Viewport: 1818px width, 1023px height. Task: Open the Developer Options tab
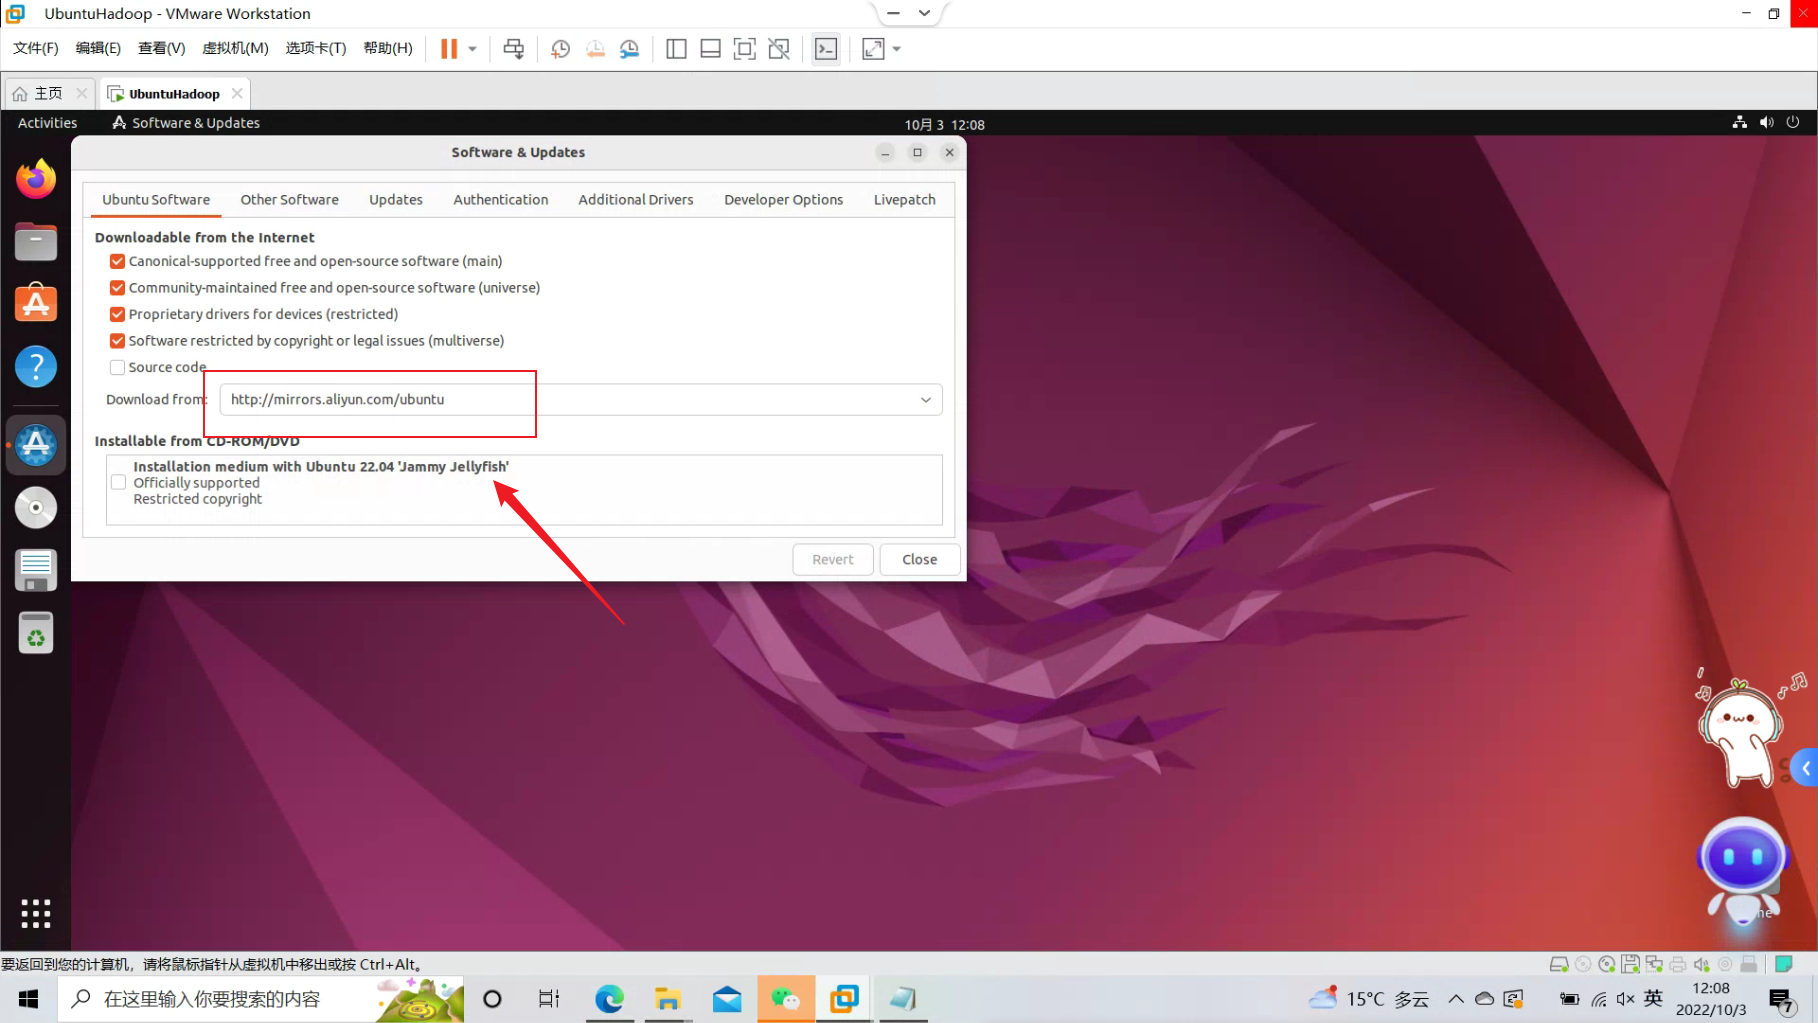783,200
